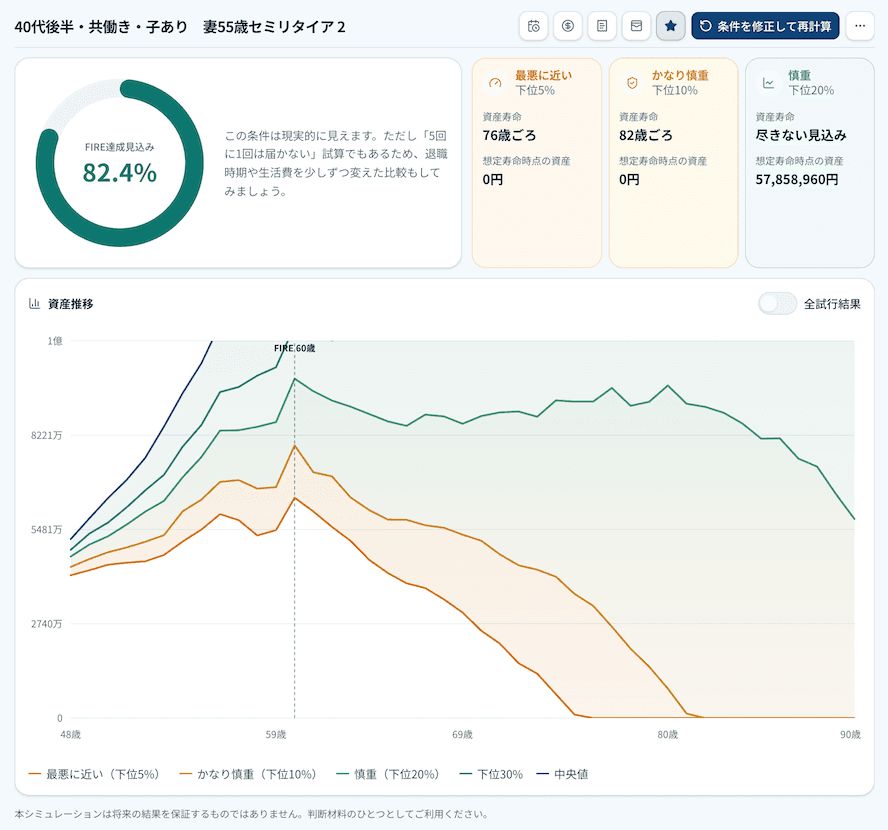
Task: Click the 1億 y-axis label
Action: click(x=55, y=341)
